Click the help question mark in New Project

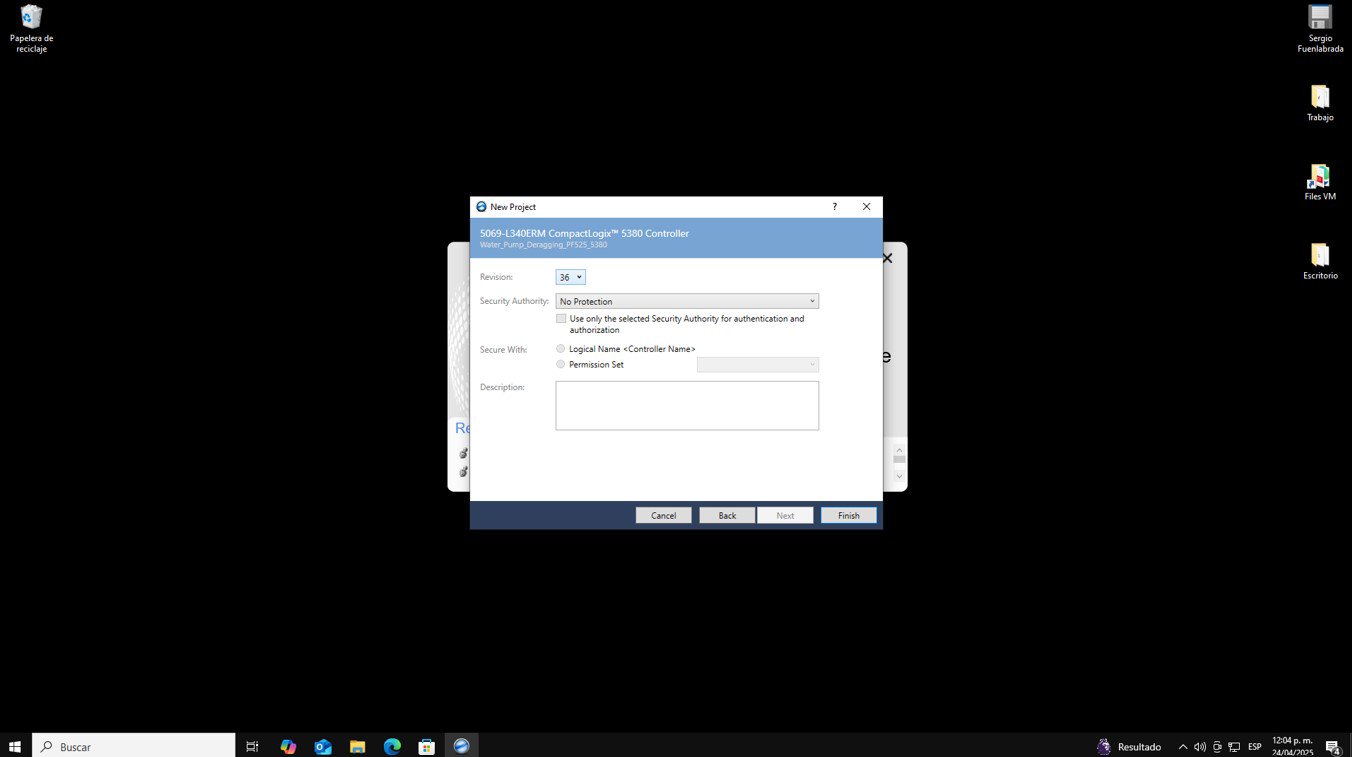(x=834, y=207)
